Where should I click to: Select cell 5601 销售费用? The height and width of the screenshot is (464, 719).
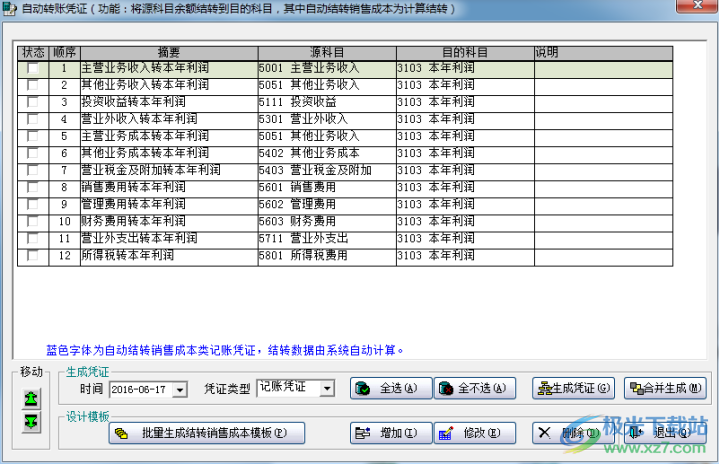327,187
